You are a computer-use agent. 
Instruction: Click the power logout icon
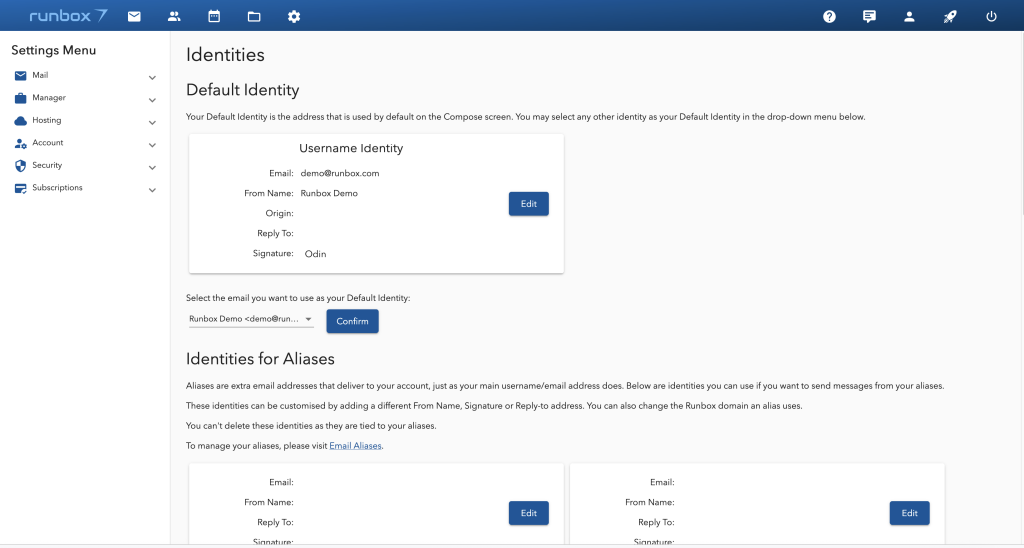click(991, 16)
